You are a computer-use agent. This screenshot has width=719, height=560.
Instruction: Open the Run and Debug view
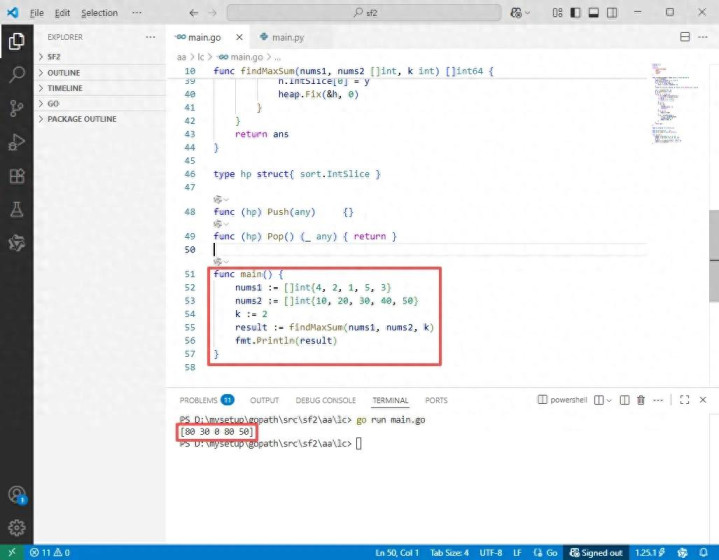(17, 142)
